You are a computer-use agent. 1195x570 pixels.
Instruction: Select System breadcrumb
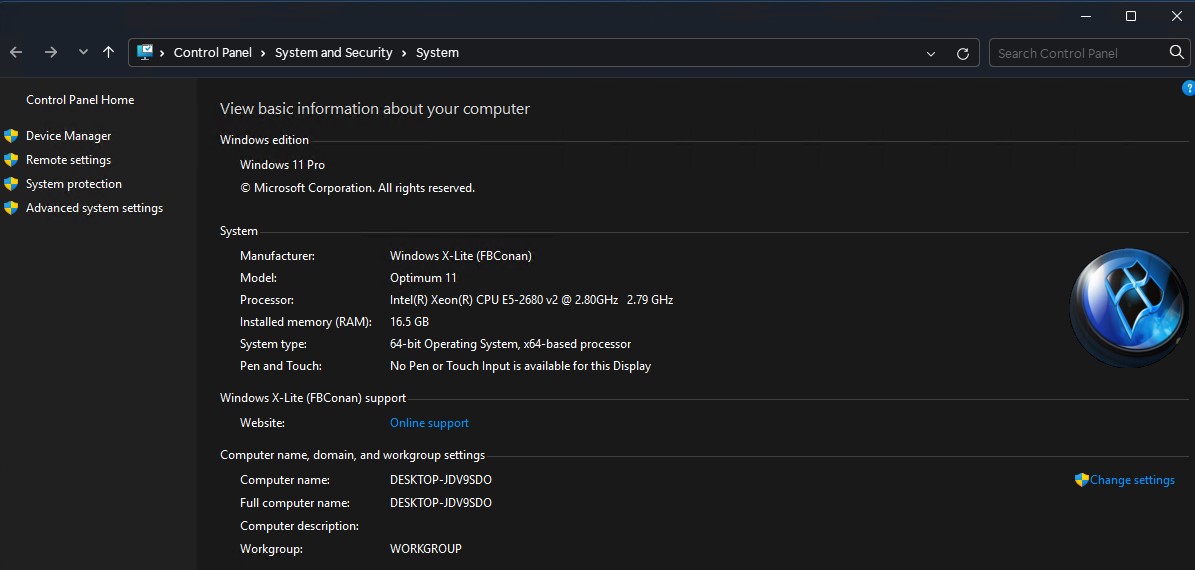pyautogui.click(x=437, y=53)
